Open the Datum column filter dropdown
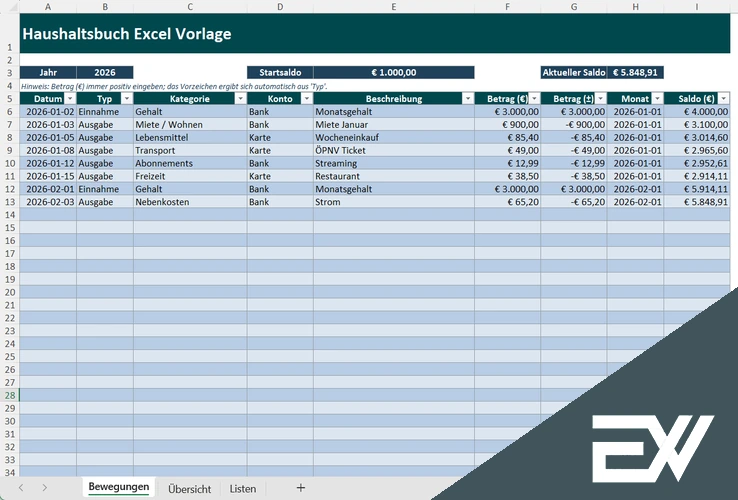738x500 pixels. click(x=70, y=98)
